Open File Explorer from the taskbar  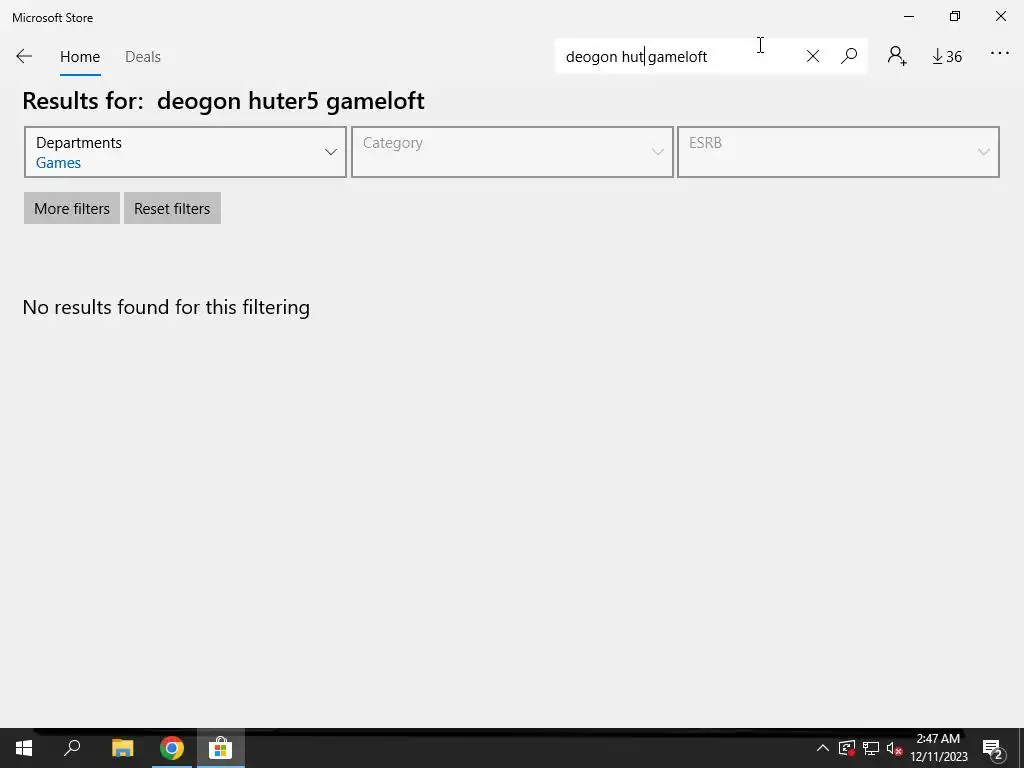click(122, 748)
